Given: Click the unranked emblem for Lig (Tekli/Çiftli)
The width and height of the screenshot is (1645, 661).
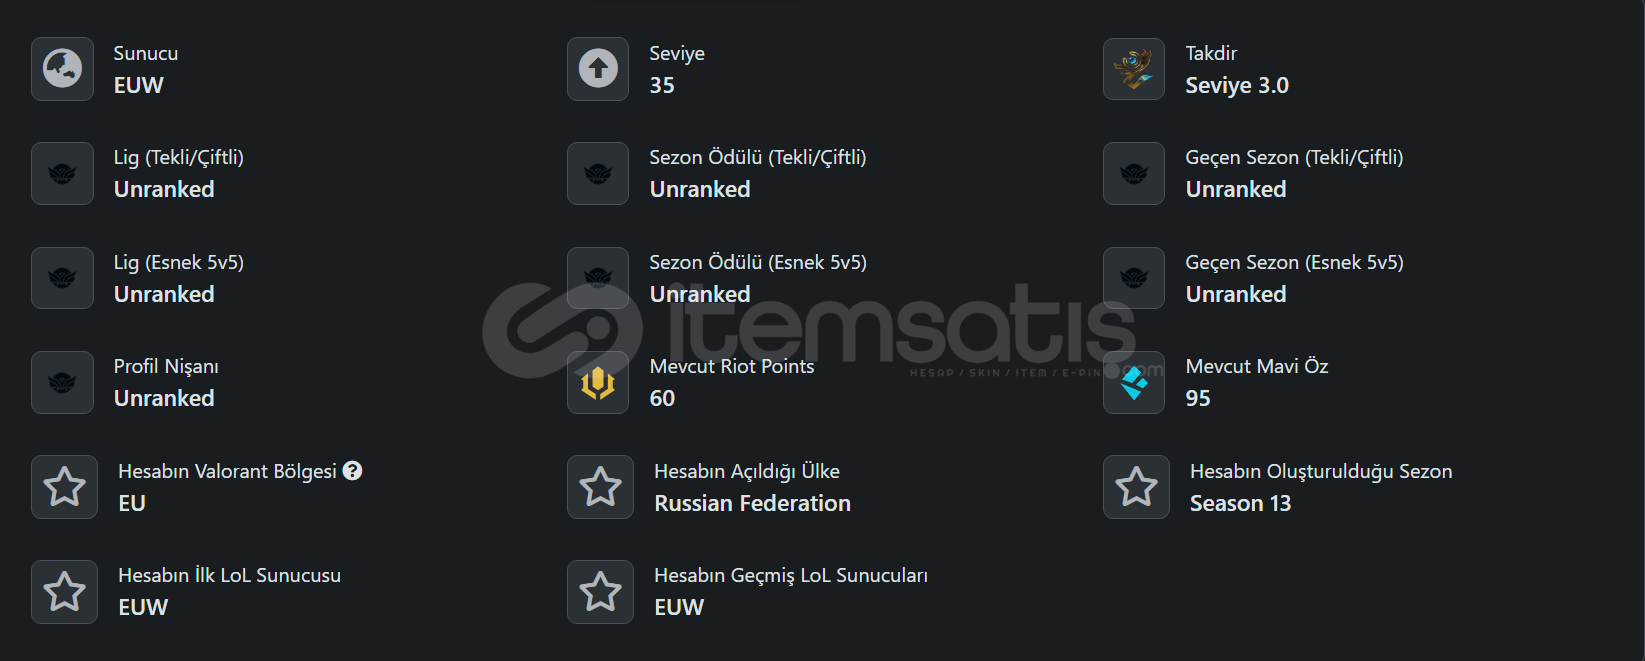Looking at the screenshot, I should pyautogui.click(x=62, y=174).
